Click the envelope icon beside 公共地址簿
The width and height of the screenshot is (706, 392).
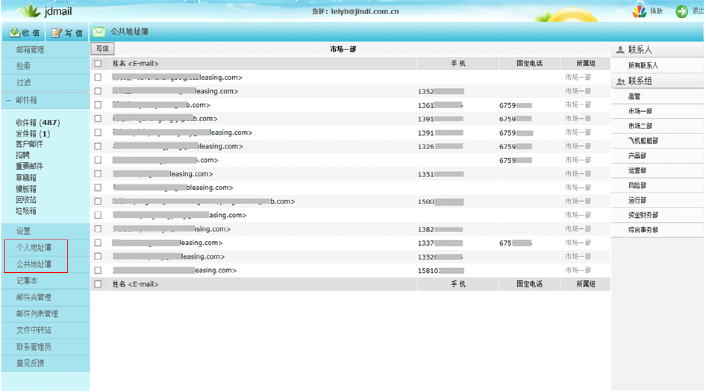click(99, 32)
